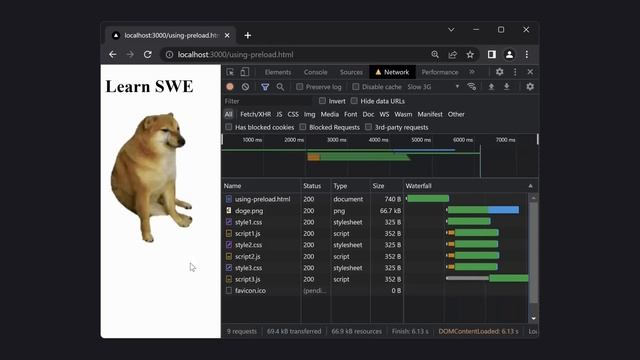The height and width of the screenshot is (360, 640).
Task: Open the Chrome profile avatar
Action: pos(509,54)
